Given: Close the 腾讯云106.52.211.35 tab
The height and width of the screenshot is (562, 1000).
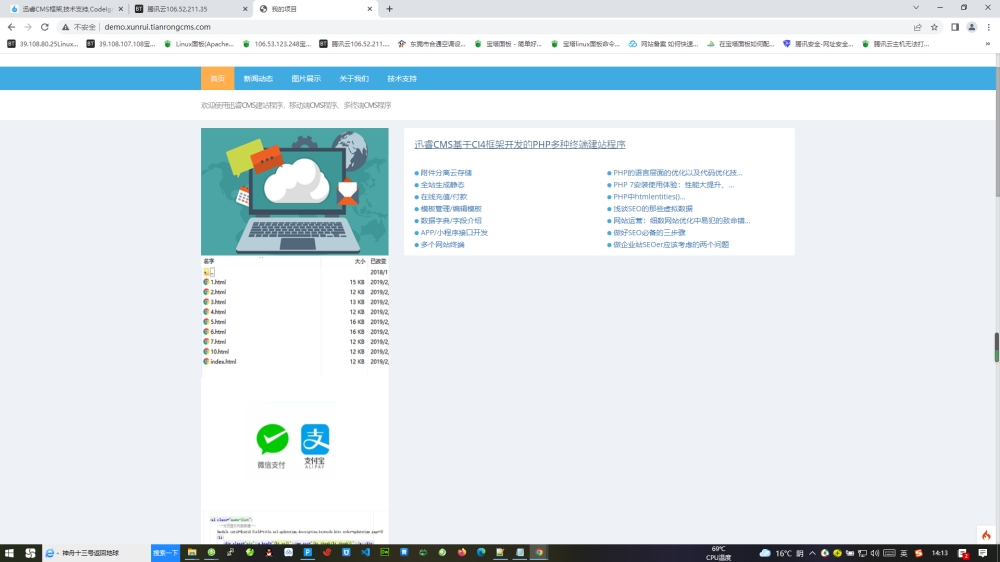Looking at the screenshot, I should pos(245,9).
